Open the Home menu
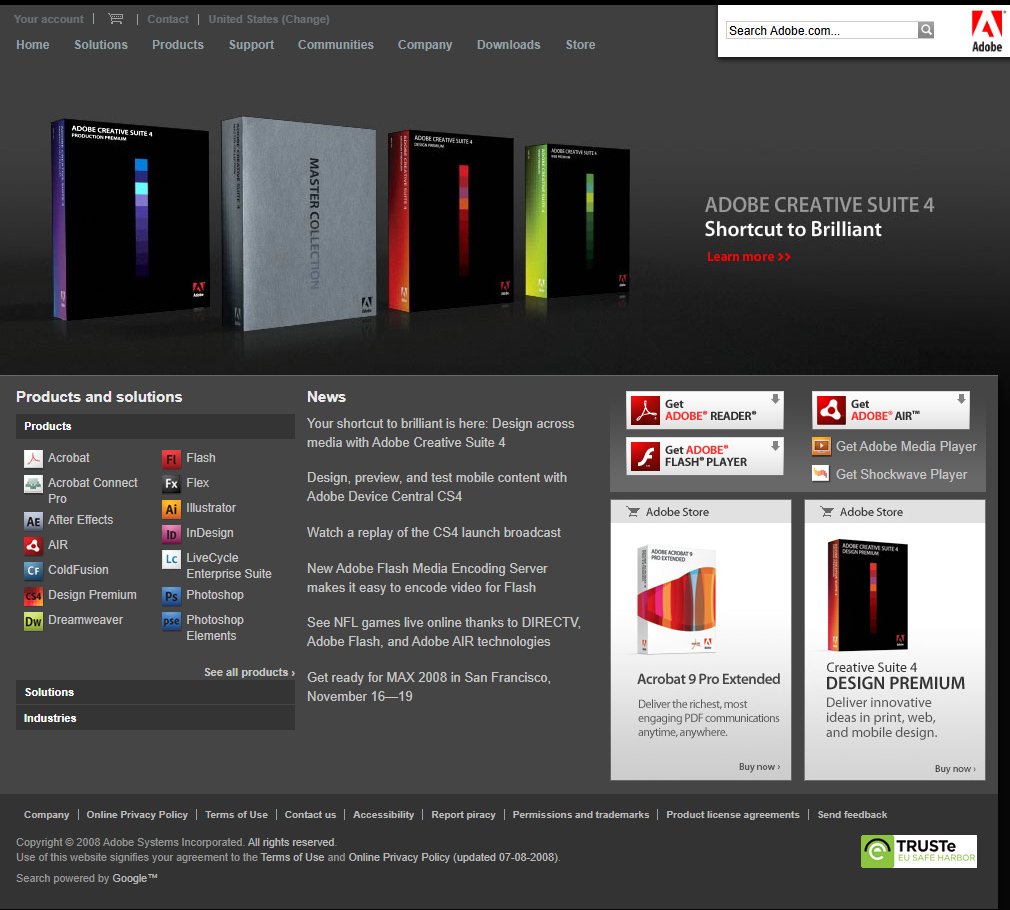The image size is (1010, 910). point(33,44)
